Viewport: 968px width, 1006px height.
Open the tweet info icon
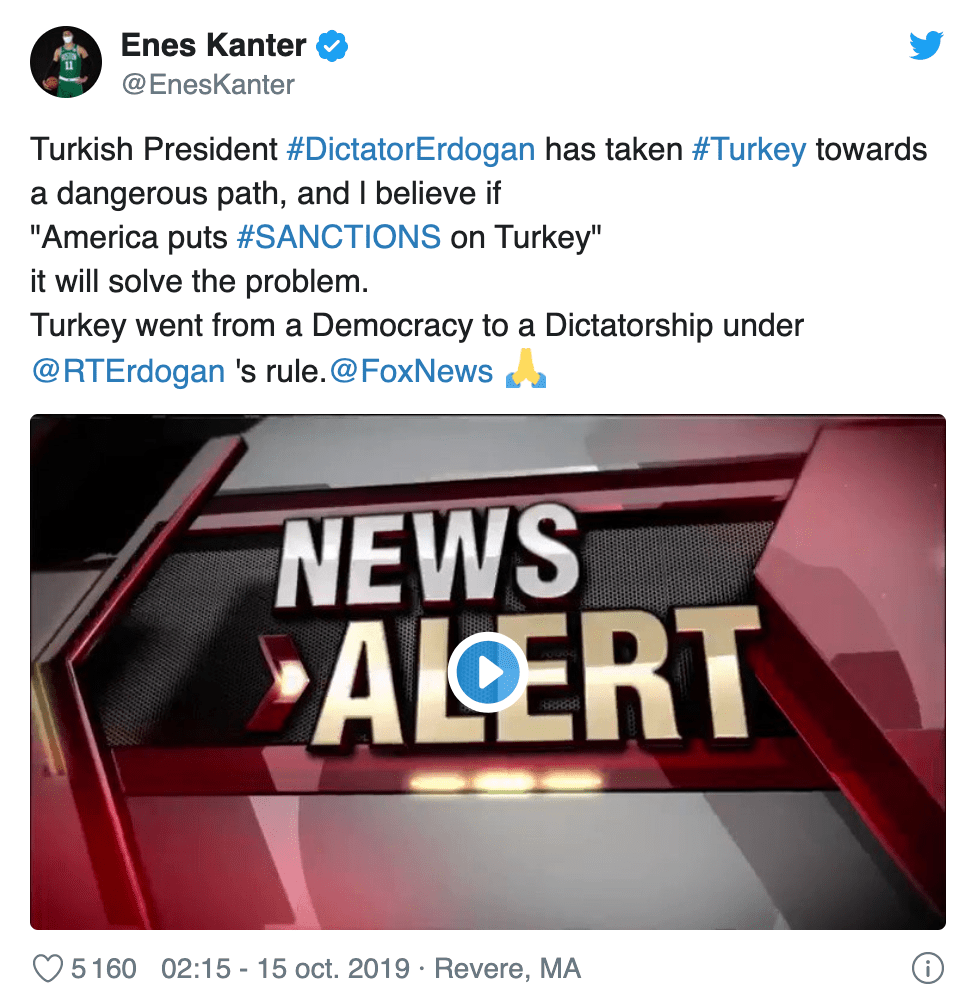(x=928, y=968)
